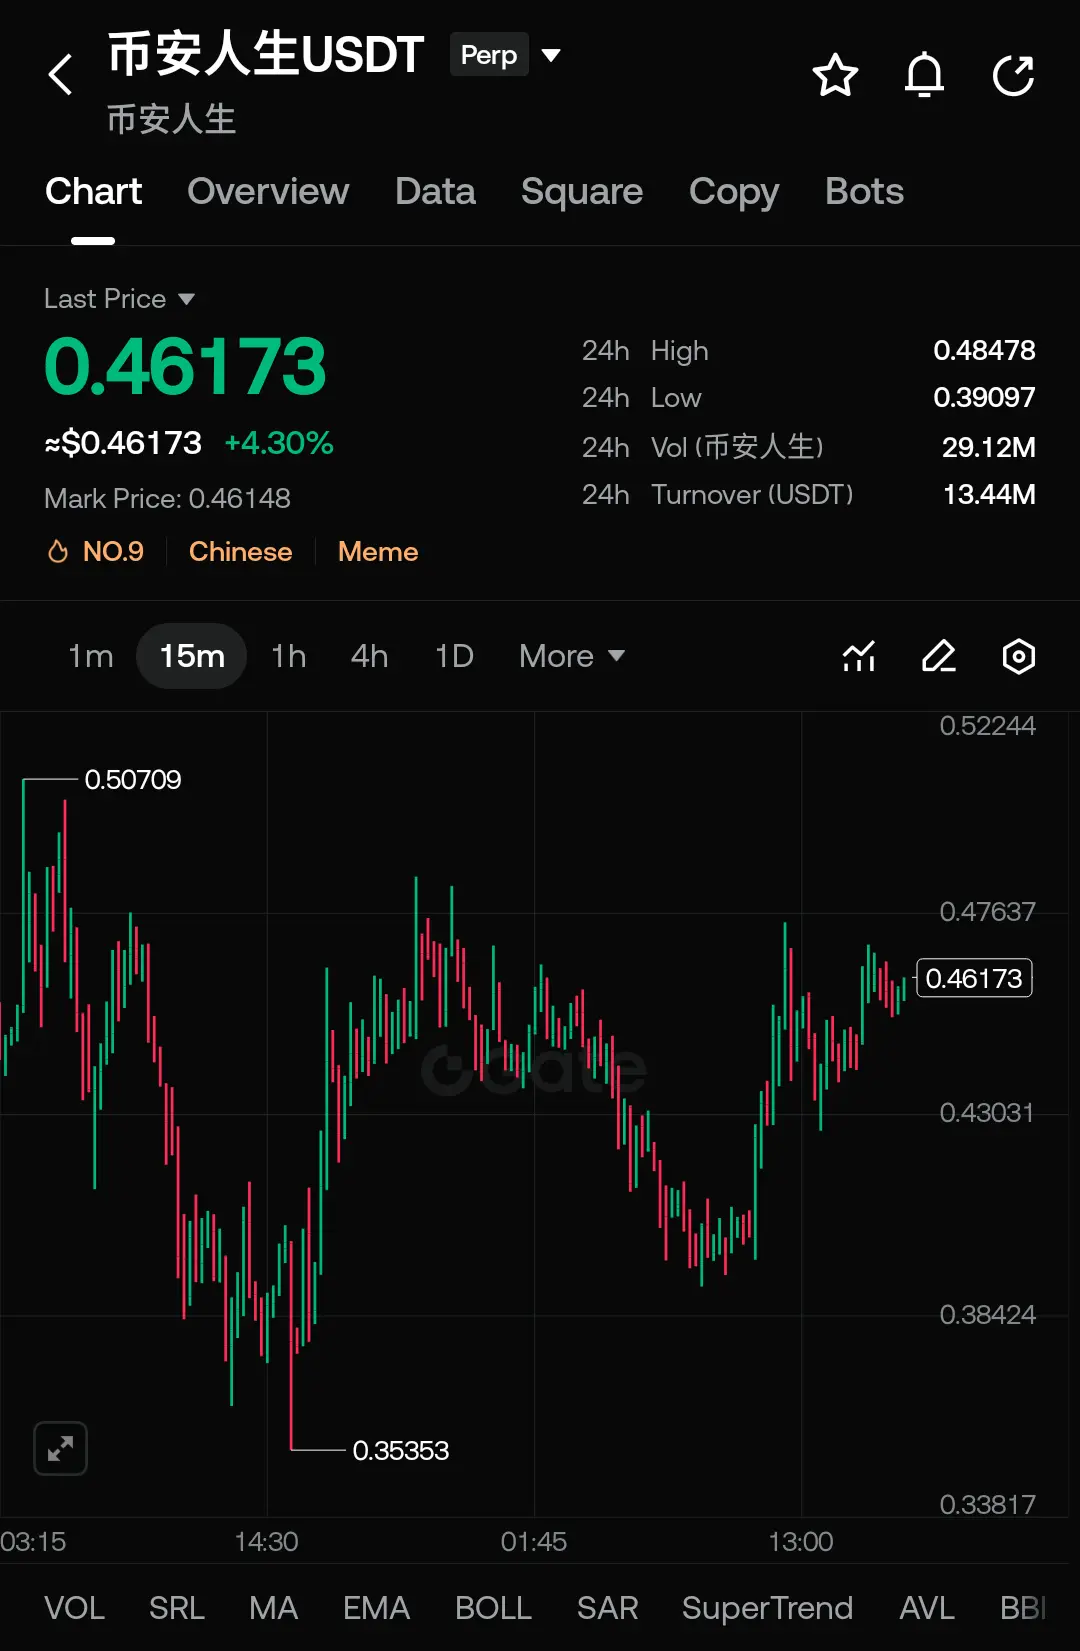Image resolution: width=1080 pixels, height=1651 pixels.
Task: Select the 1m timeframe
Action: 90,656
